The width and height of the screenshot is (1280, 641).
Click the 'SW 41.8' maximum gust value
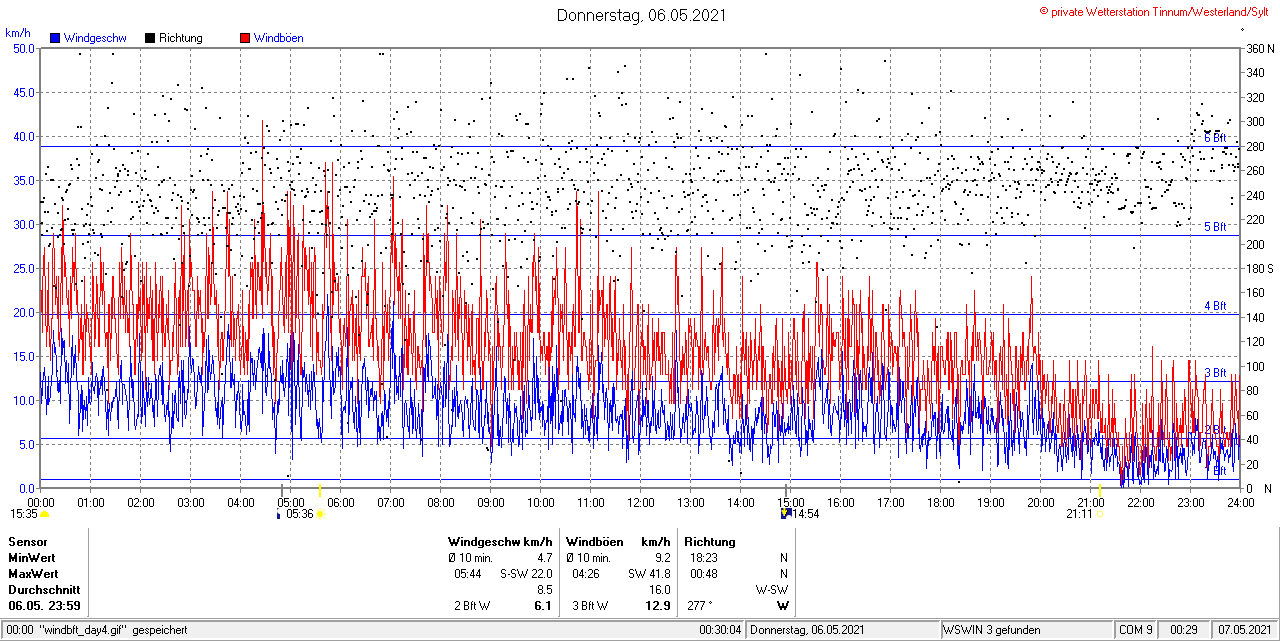click(x=650, y=573)
